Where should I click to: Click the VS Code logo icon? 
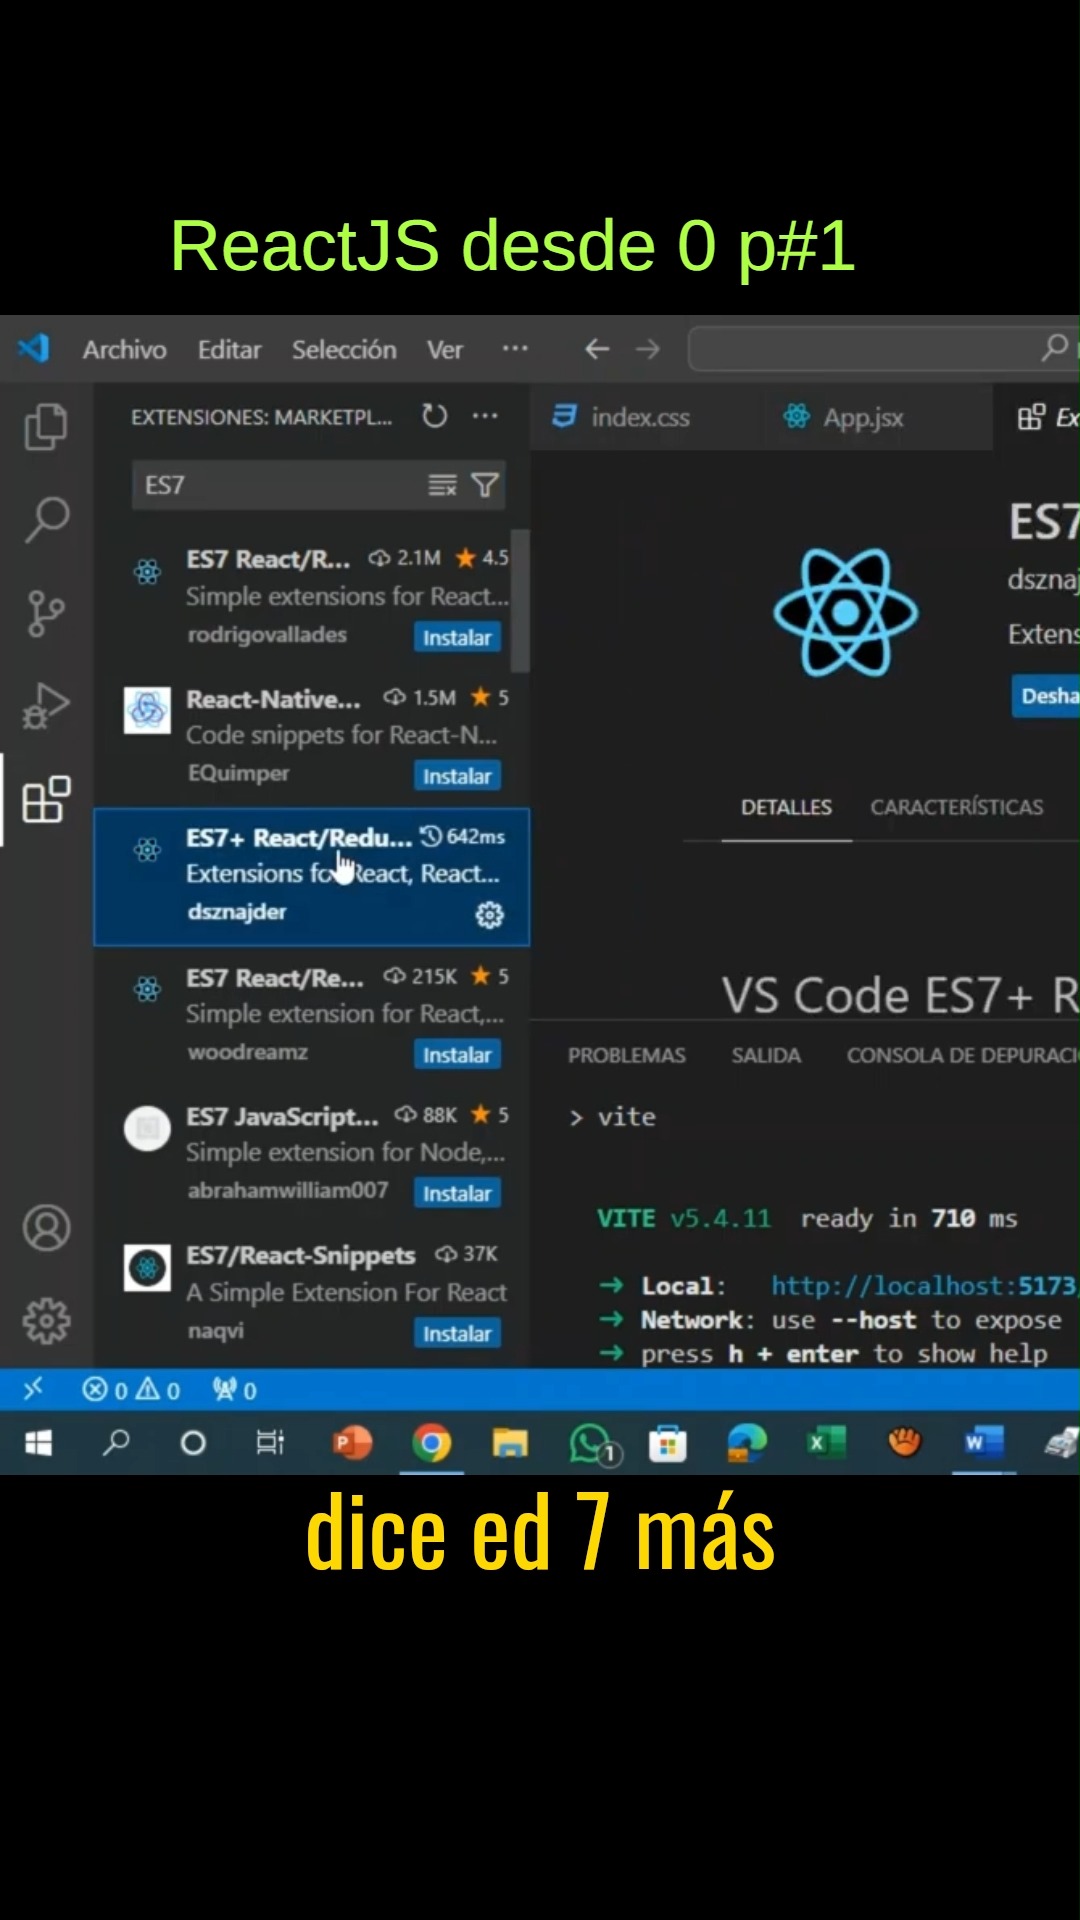[x=33, y=348]
